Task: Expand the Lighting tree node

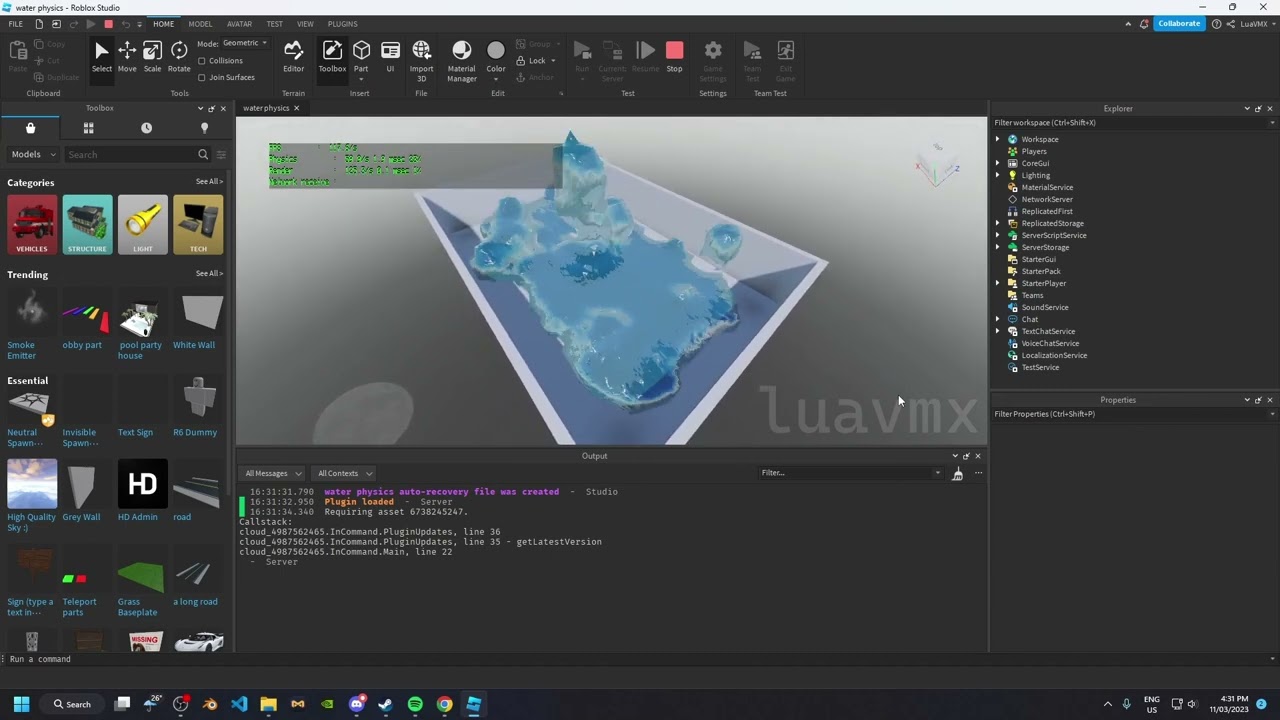Action: (x=997, y=175)
